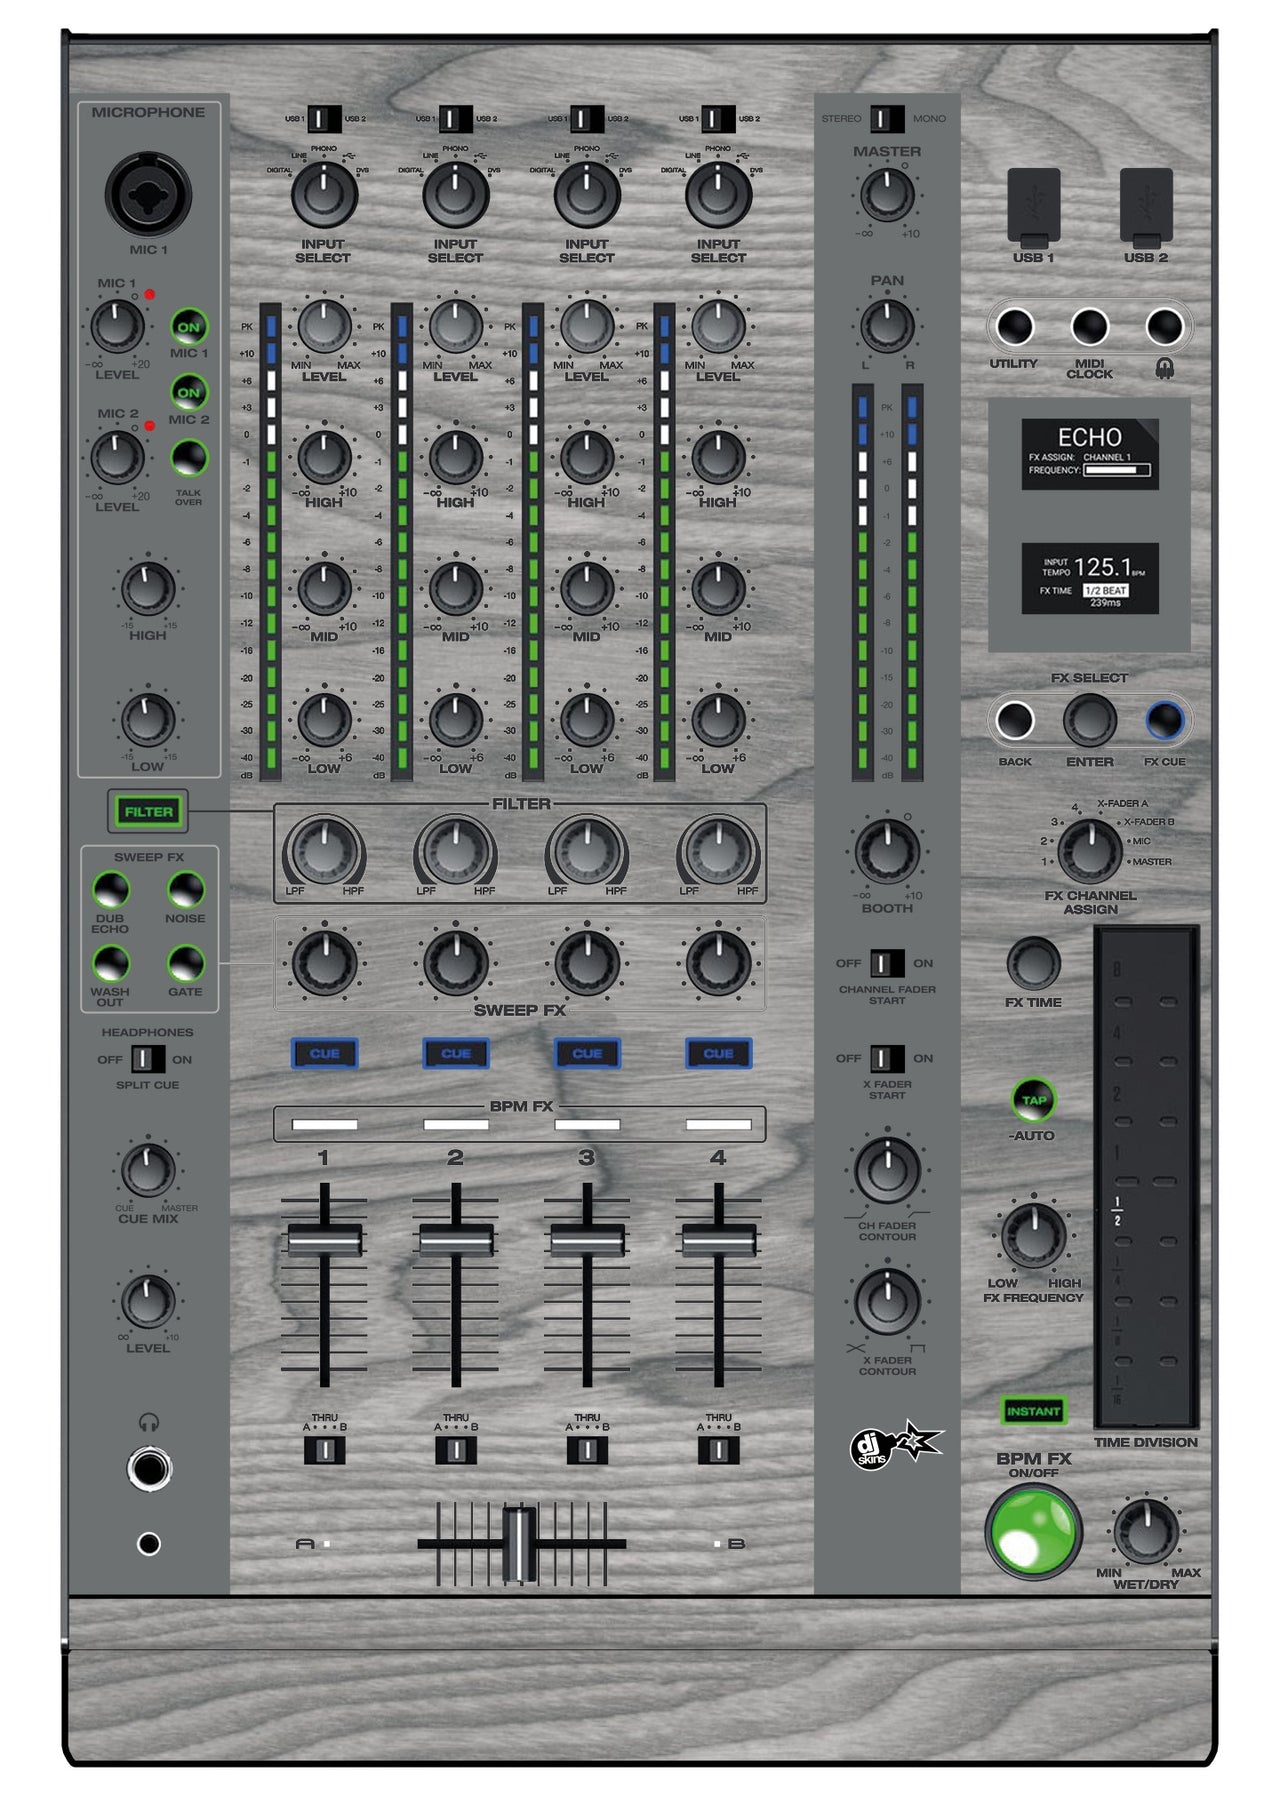Image resolution: width=1280 pixels, height=1820 pixels.
Task: Click the Master level knob
Action: pos(887,195)
